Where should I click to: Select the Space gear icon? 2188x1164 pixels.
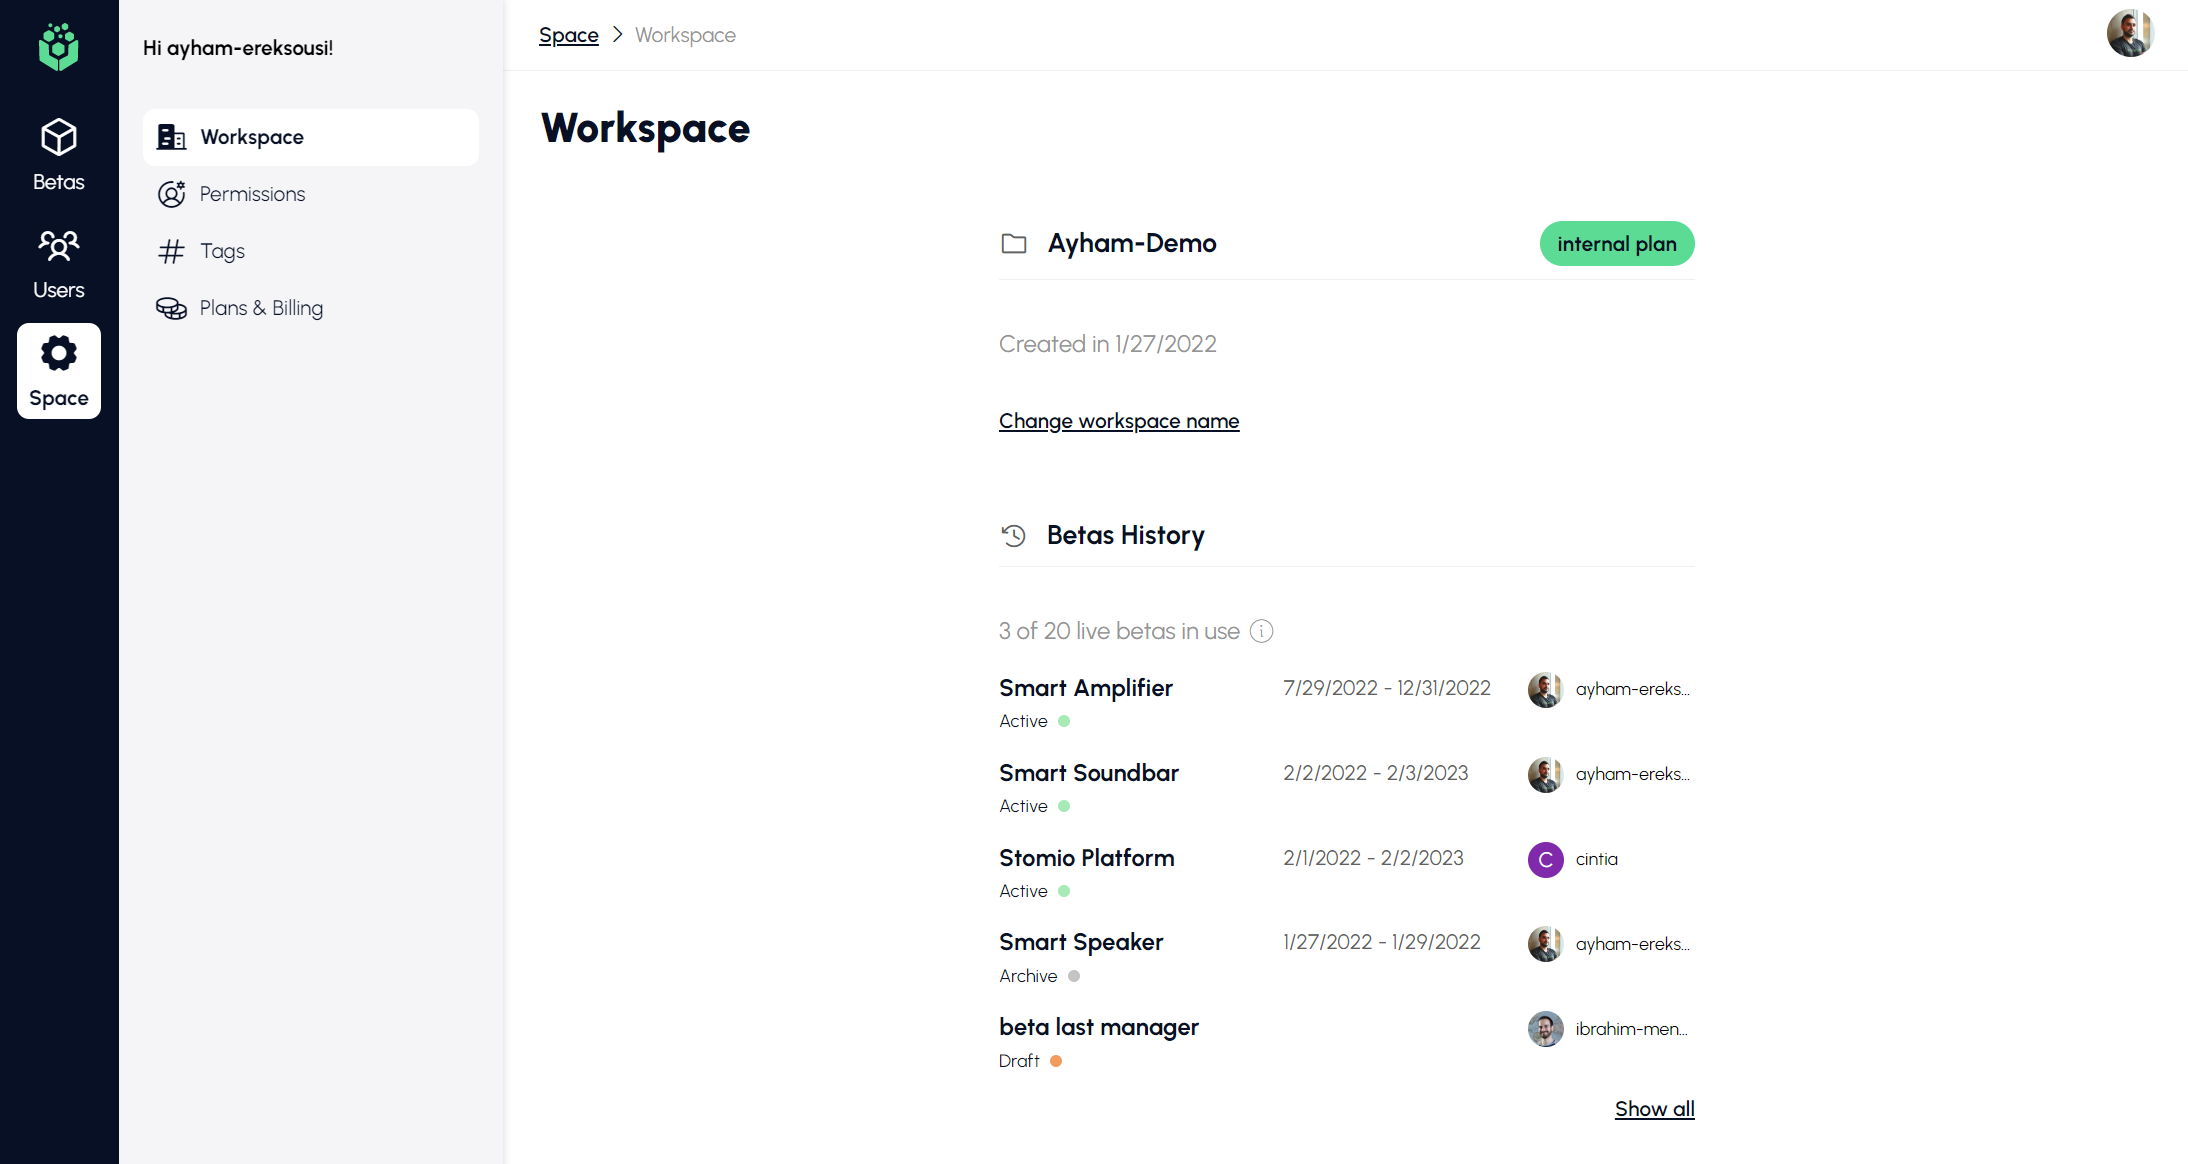pos(58,354)
